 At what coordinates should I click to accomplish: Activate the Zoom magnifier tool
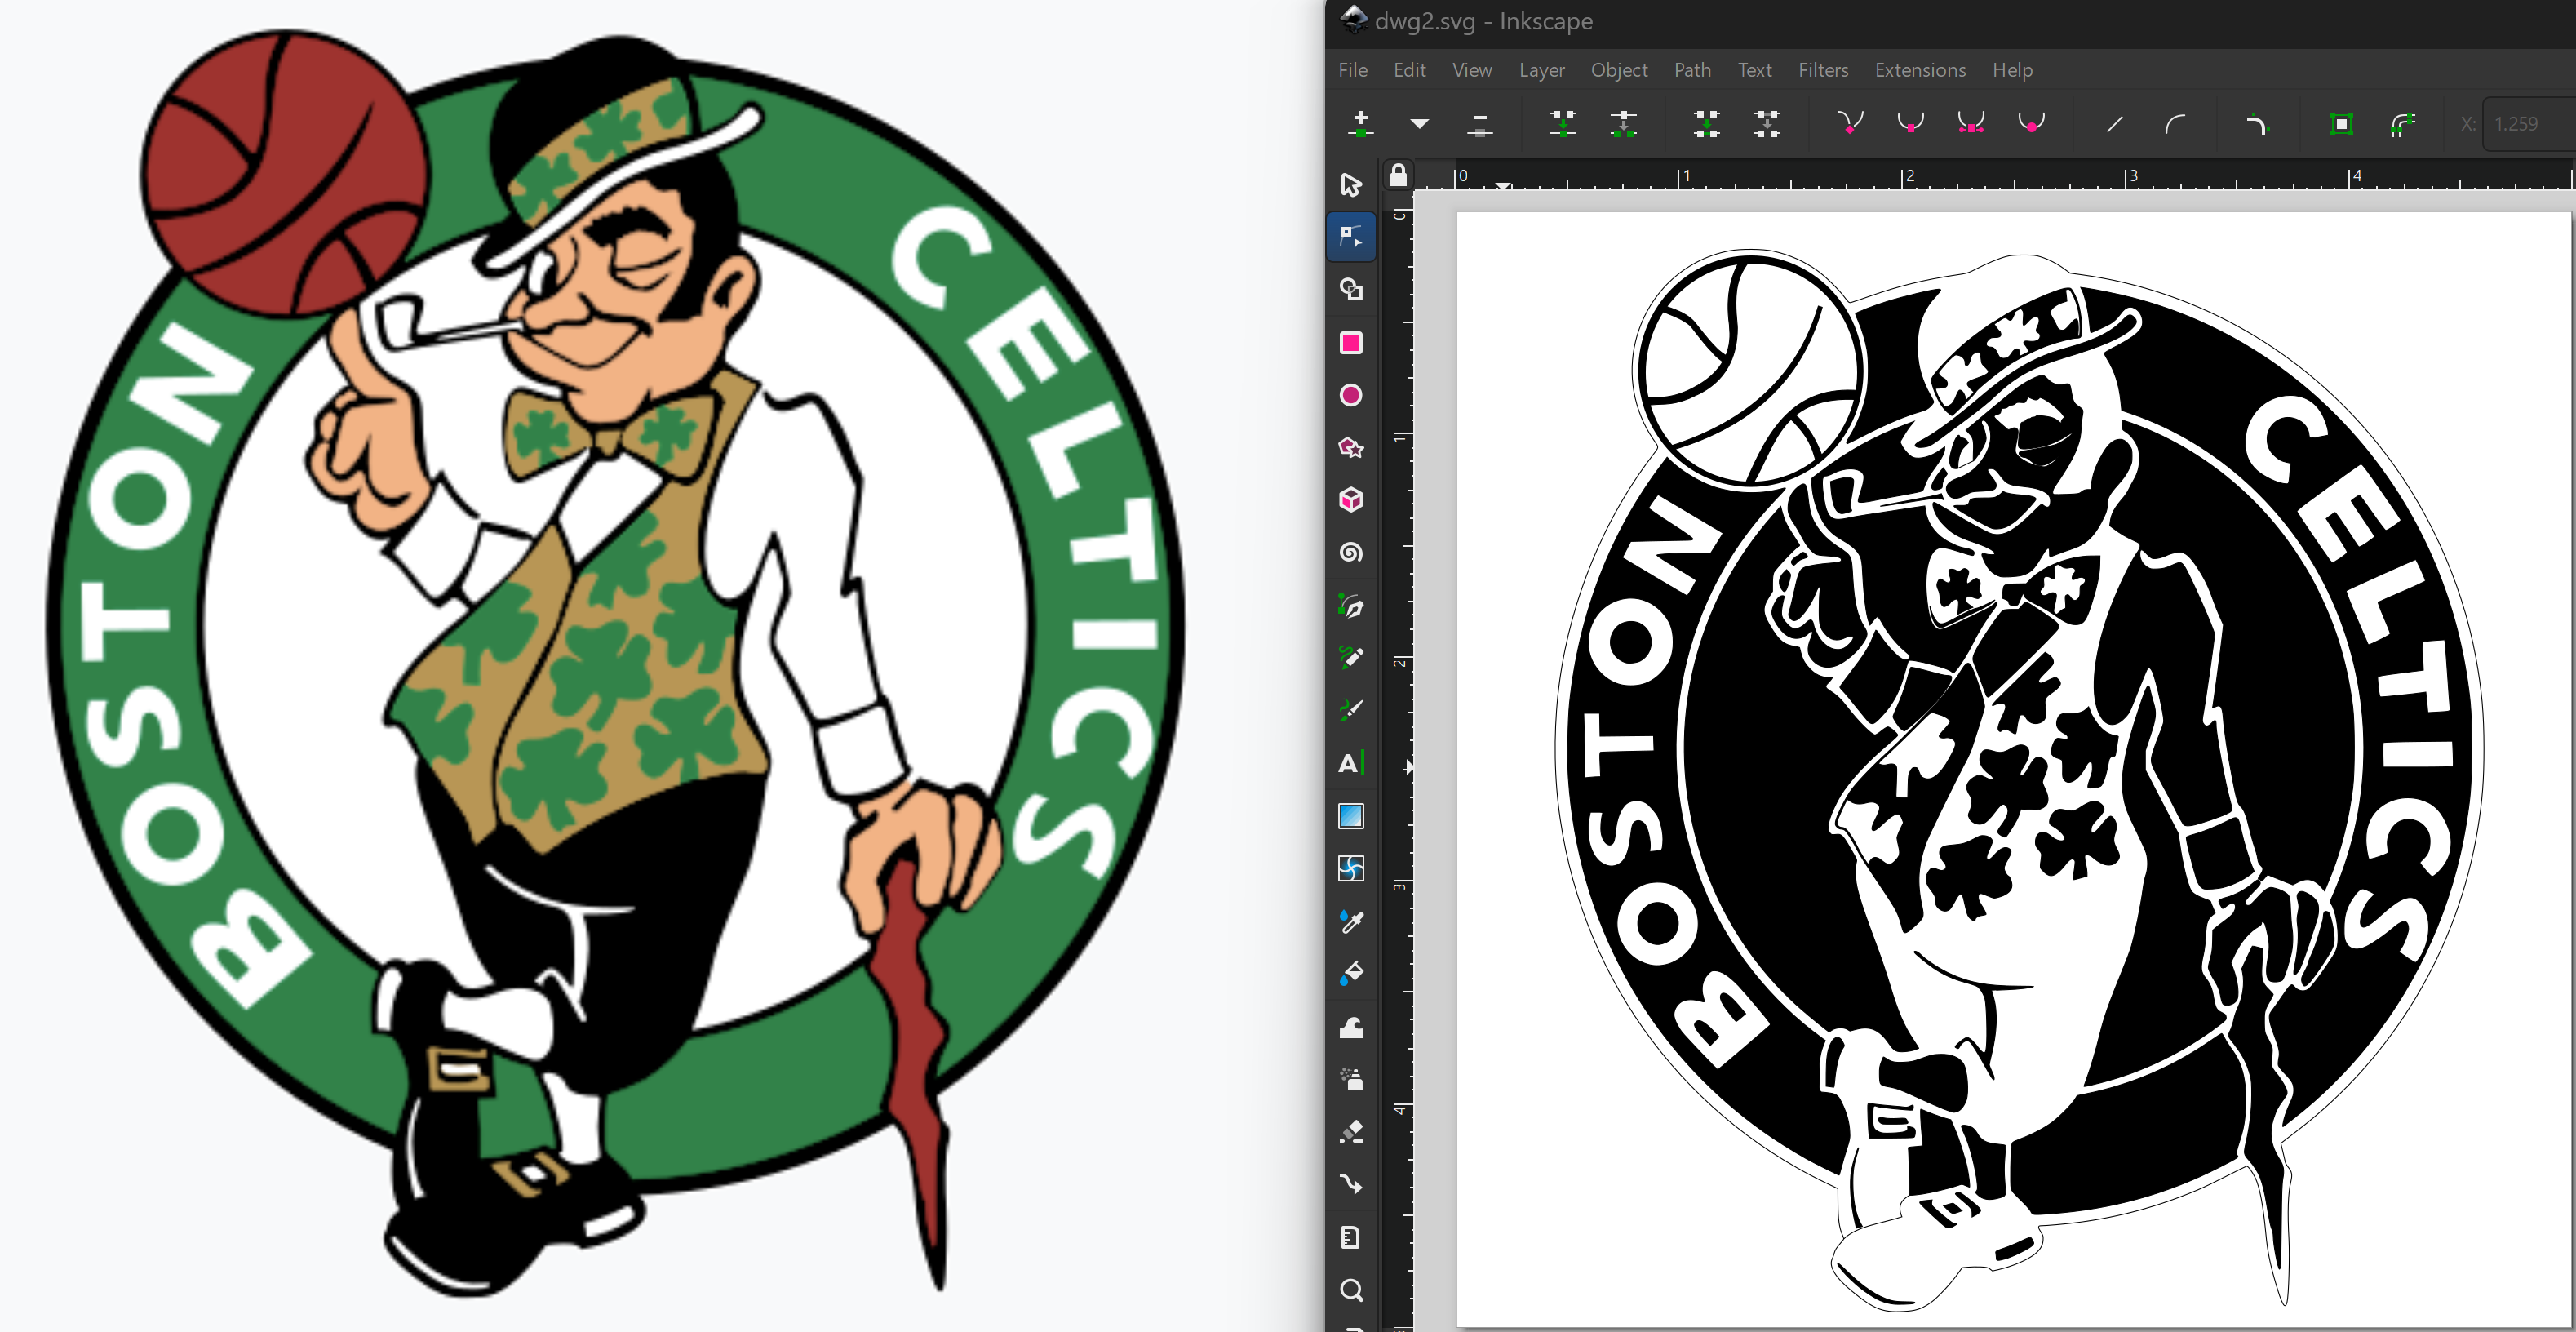1351,1290
